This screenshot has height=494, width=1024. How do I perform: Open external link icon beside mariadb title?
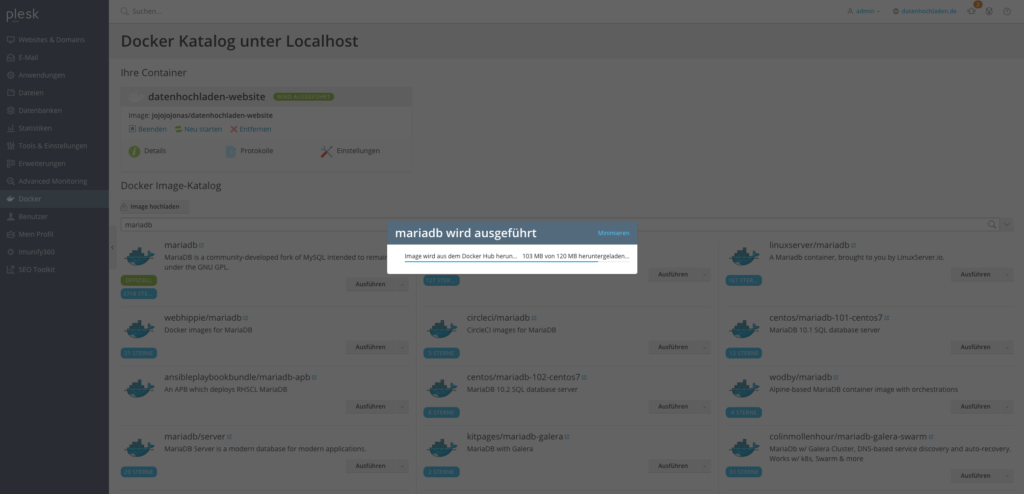tap(202, 246)
